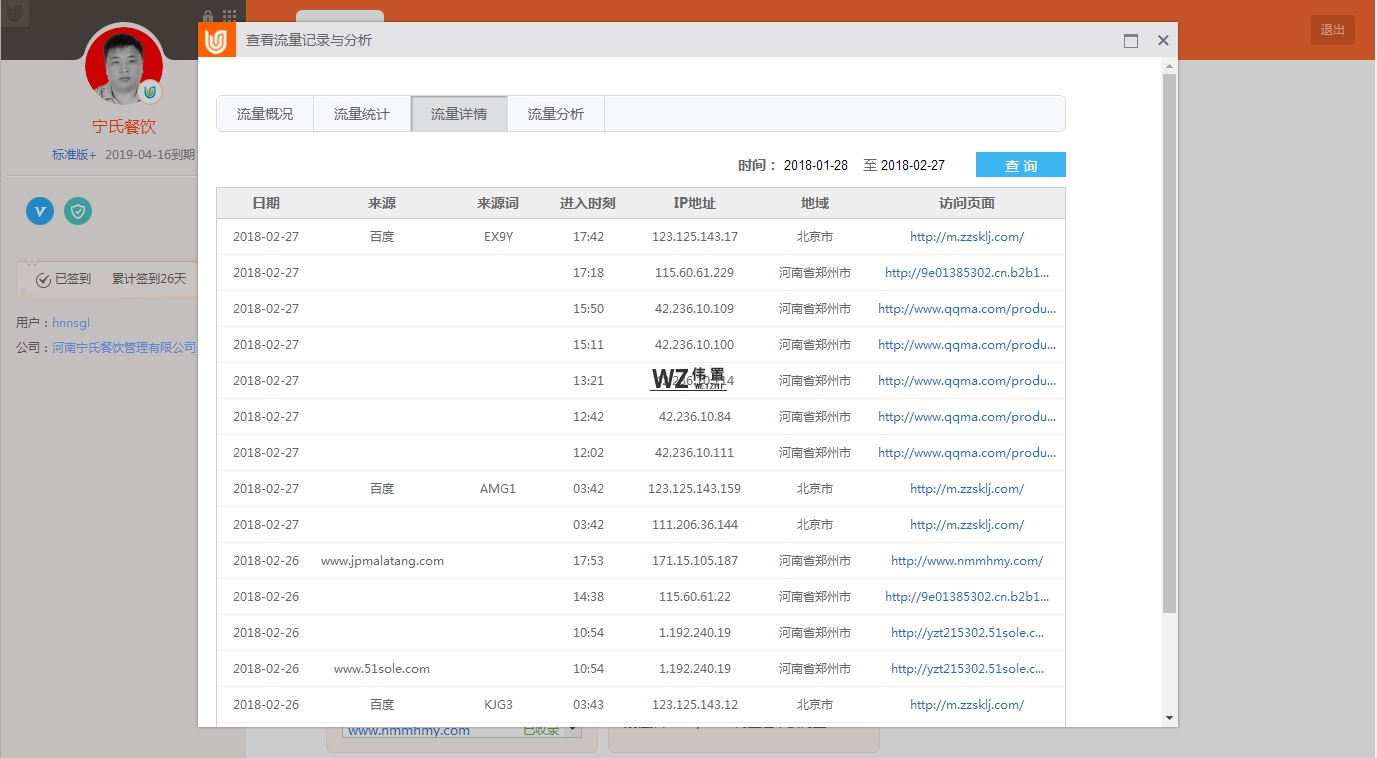This screenshot has width=1377, height=758.
Task: Switch to the 流量统计 tab
Action: pos(362,114)
